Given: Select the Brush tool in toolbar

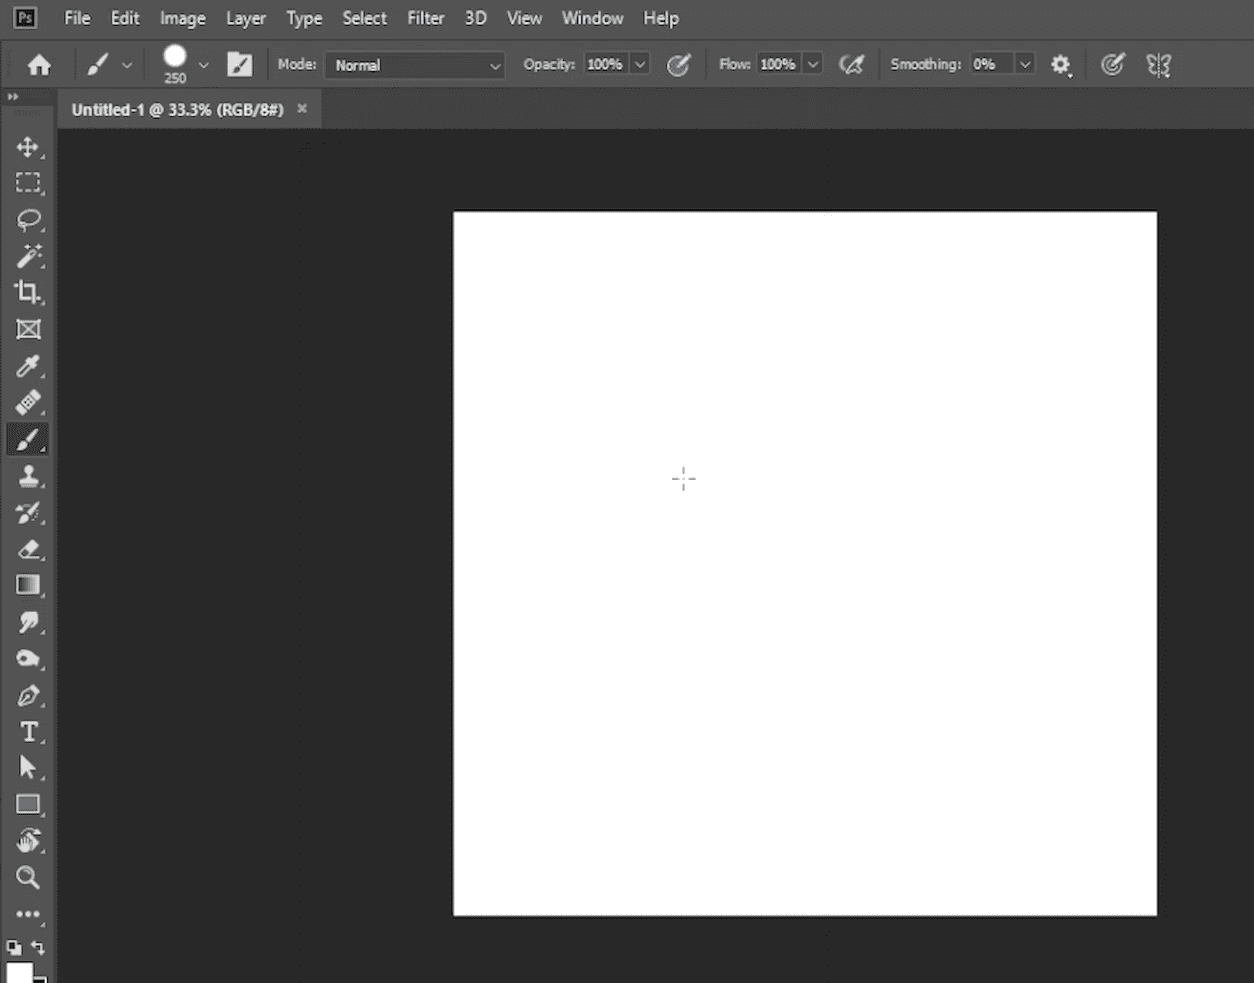Looking at the screenshot, I should (x=27, y=439).
